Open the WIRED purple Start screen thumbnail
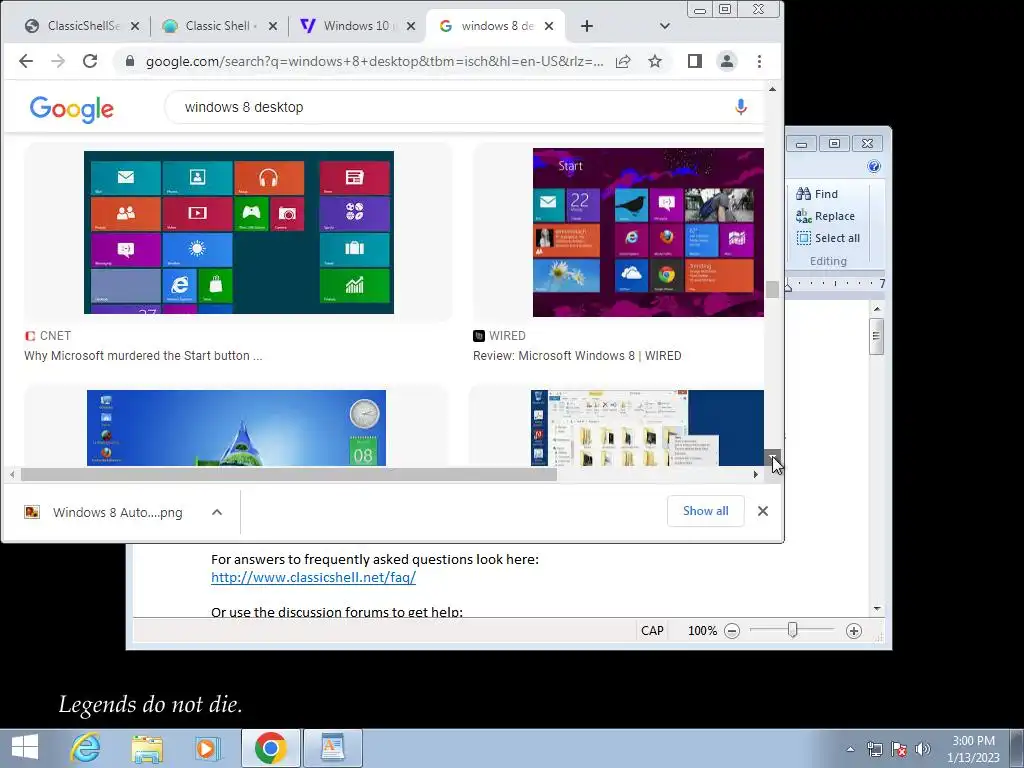The image size is (1024, 768). [x=648, y=232]
